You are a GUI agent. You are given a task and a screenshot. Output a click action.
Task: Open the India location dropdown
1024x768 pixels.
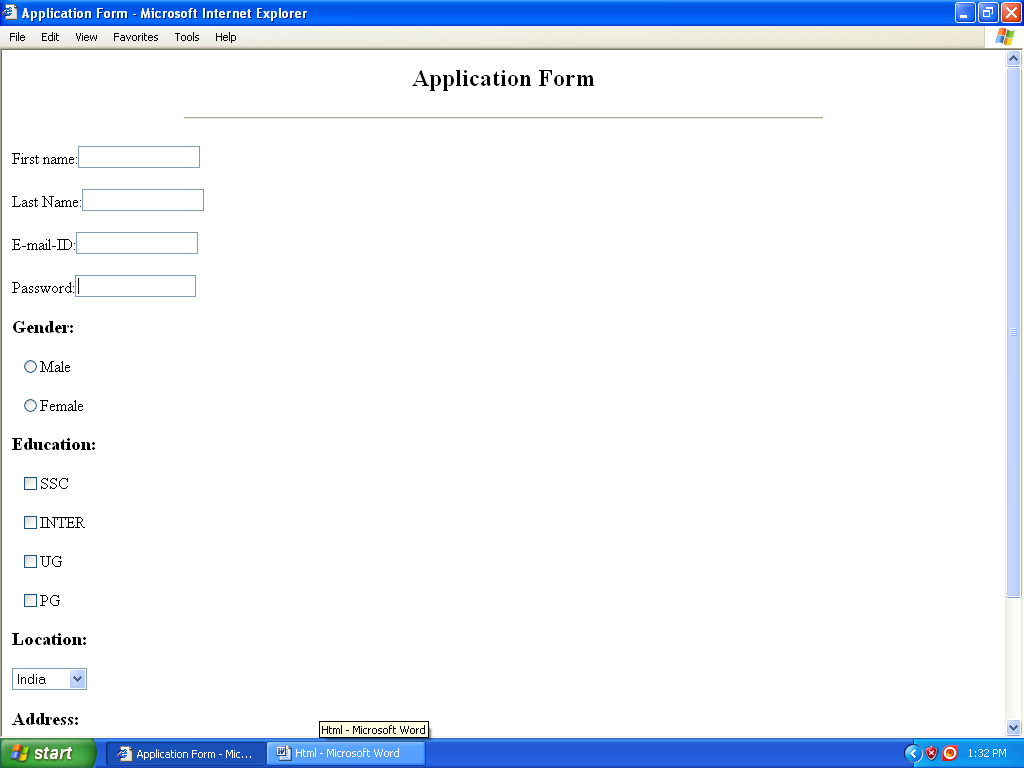[77, 678]
